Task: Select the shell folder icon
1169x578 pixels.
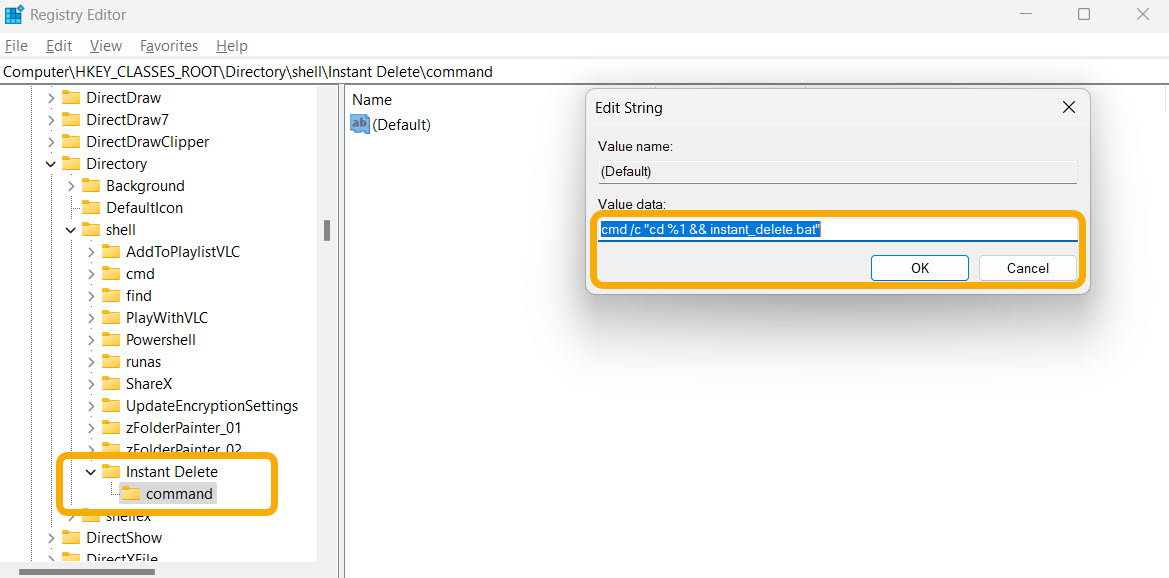Action: point(91,229)
